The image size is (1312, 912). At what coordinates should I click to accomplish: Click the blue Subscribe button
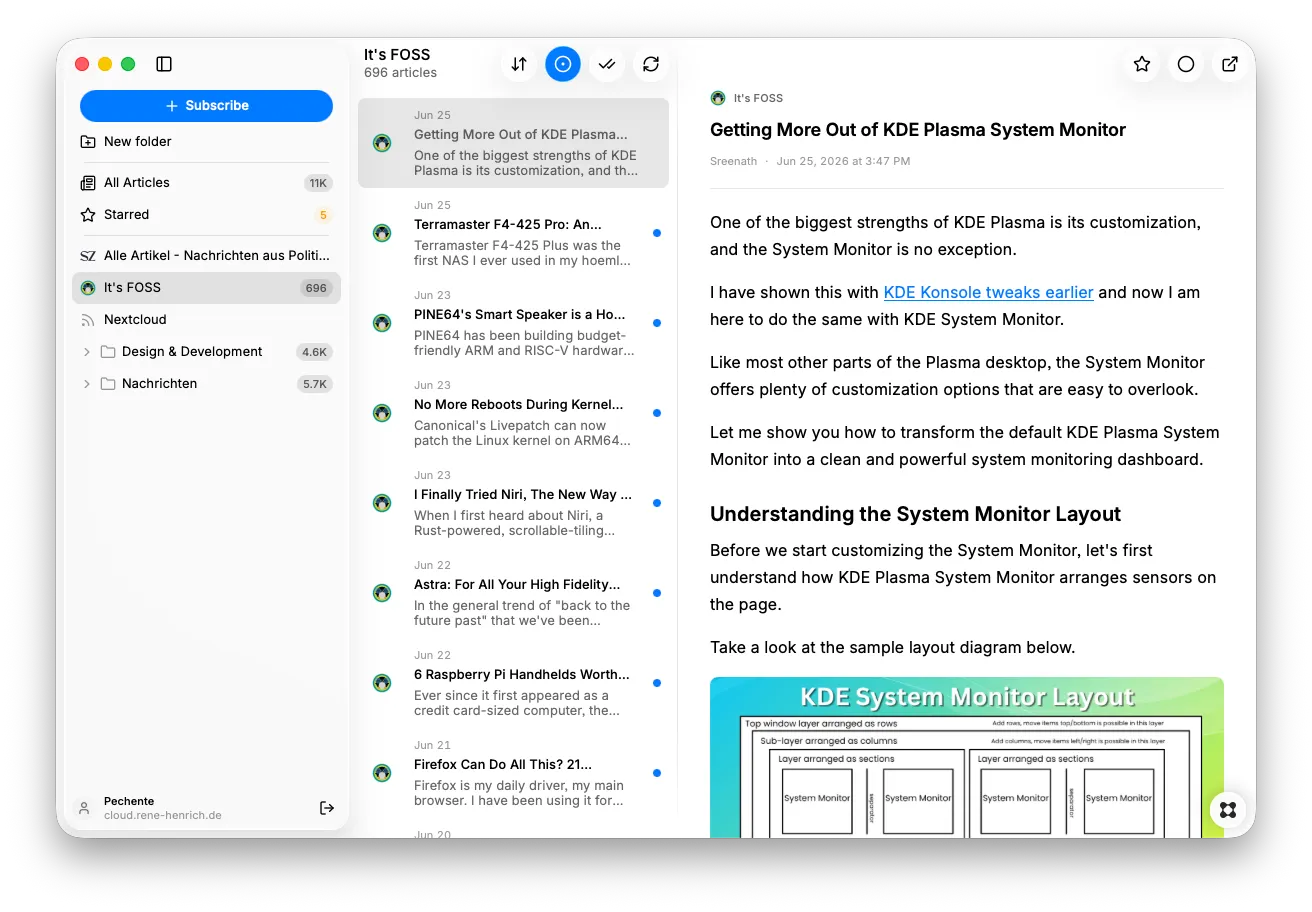pyautogui.click(x=206, y=106)
